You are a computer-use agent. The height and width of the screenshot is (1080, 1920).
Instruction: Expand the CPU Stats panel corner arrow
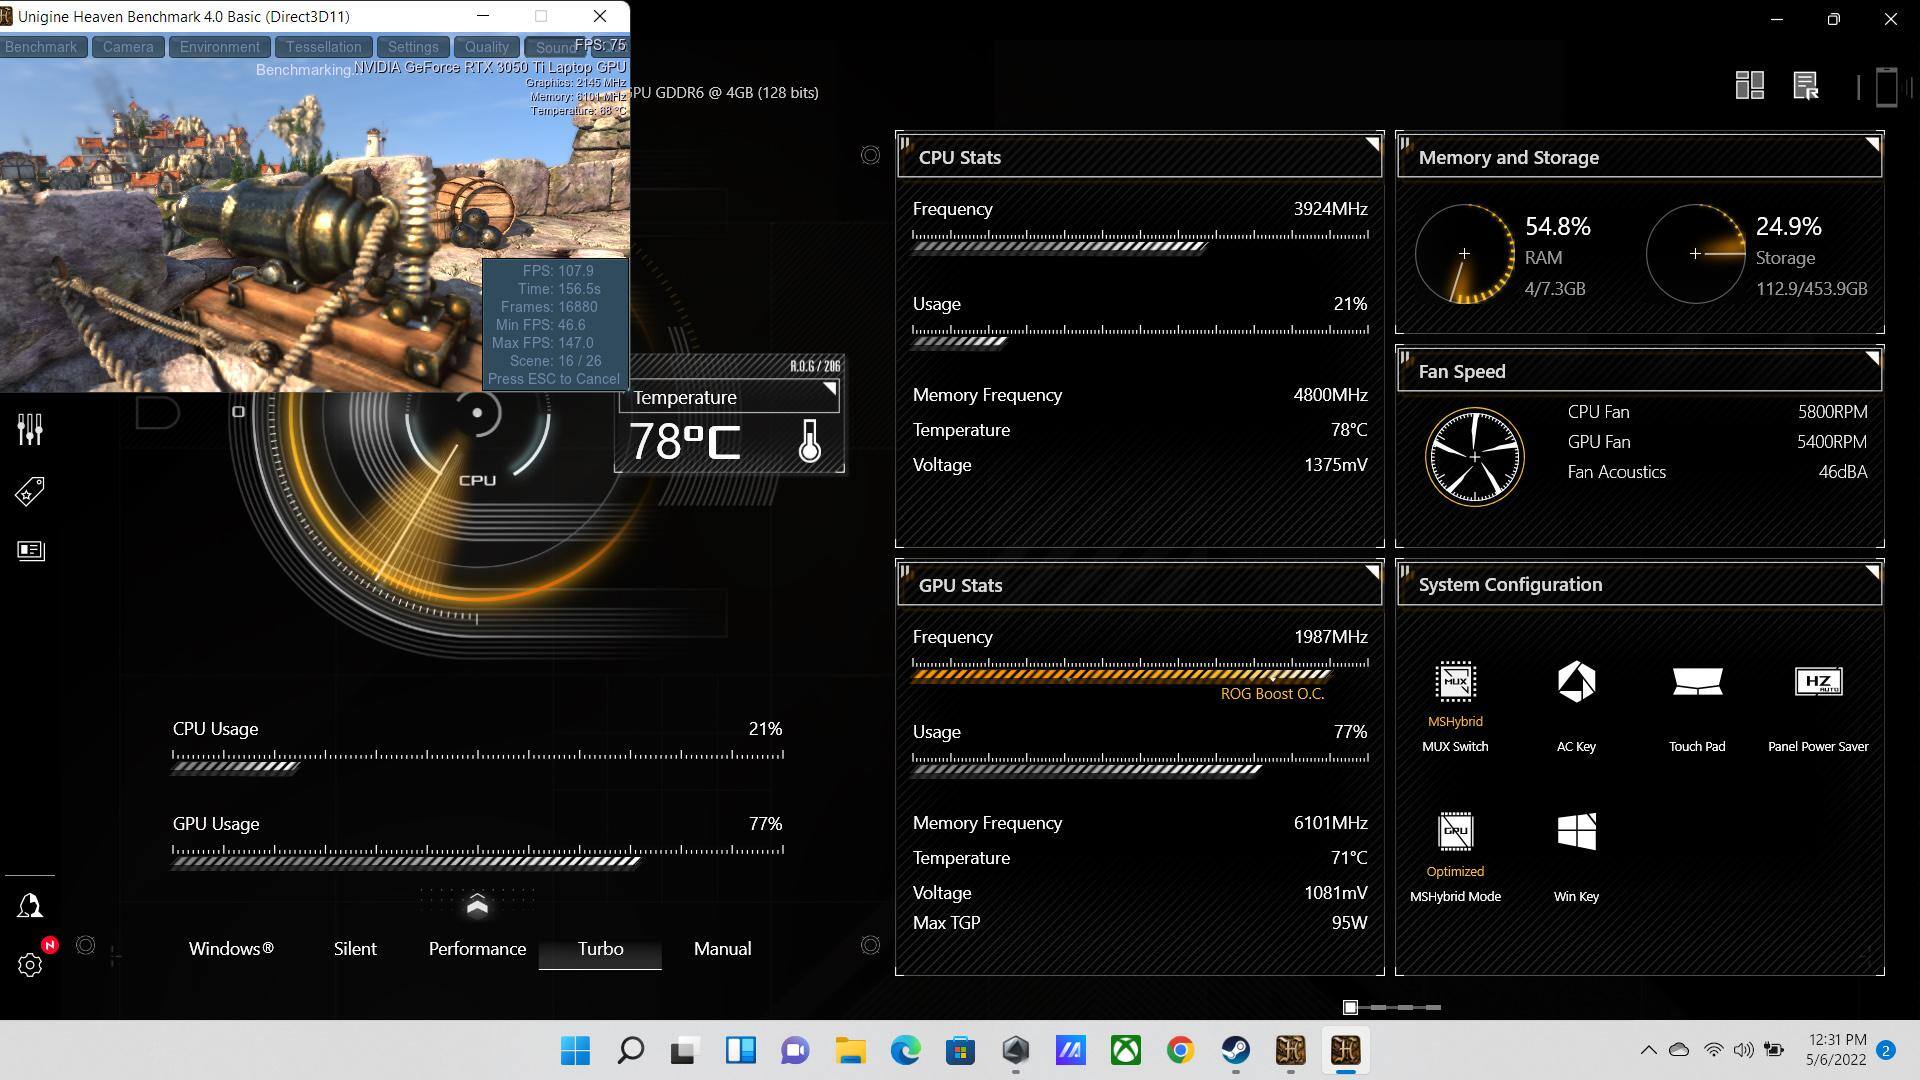(x=1372, y=144)
